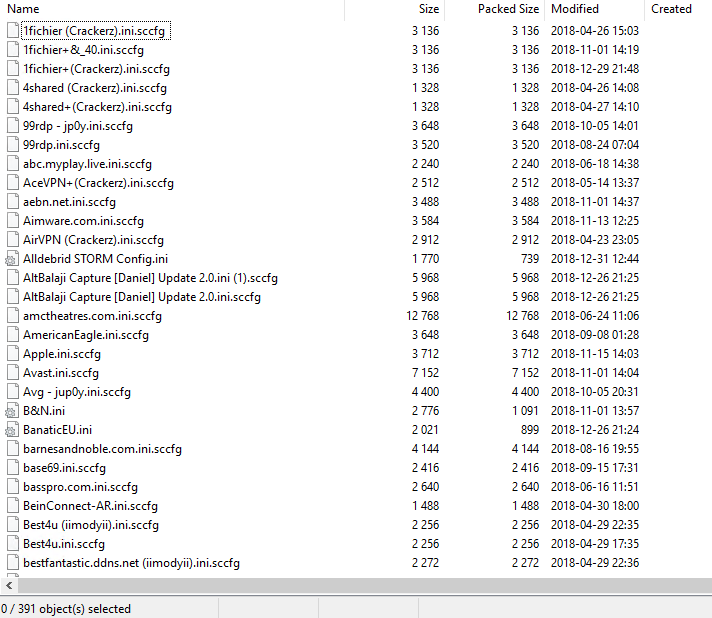Click the file icon of Best4u (iimodyii).ini.sccfg
The width and height of the screenshot is (712, 618).
tap(13, 524)
